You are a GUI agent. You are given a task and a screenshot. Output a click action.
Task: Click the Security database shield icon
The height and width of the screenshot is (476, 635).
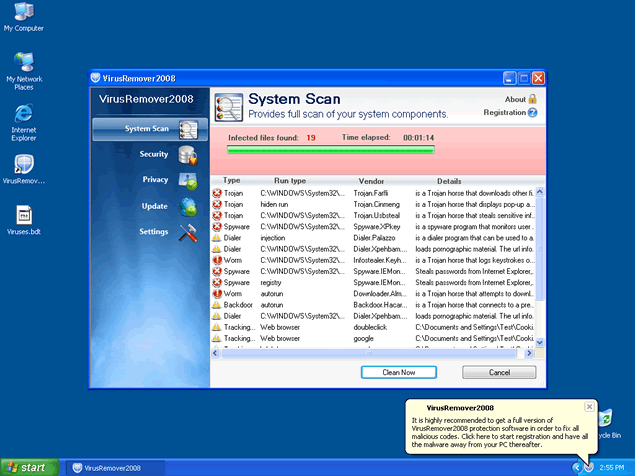pos(187,155)
